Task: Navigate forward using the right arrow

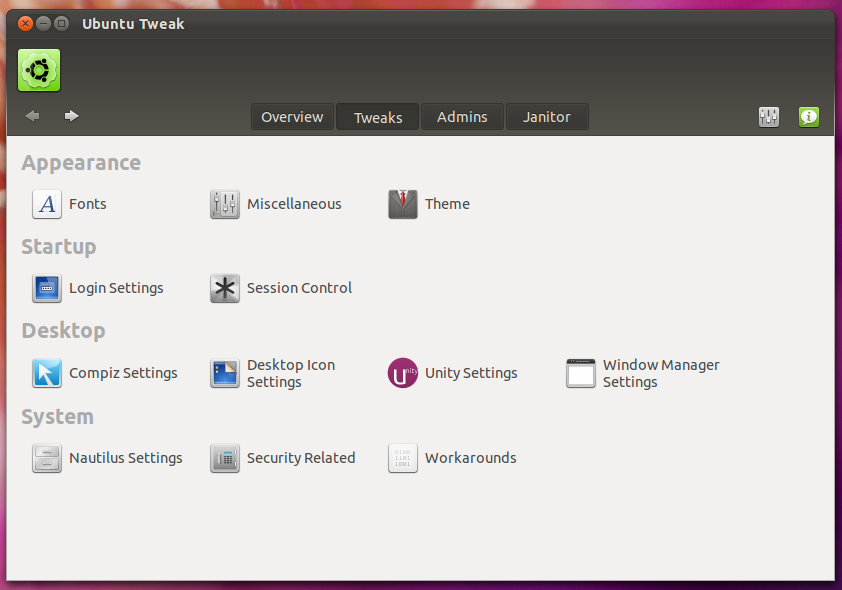Action: coord(71,116)
